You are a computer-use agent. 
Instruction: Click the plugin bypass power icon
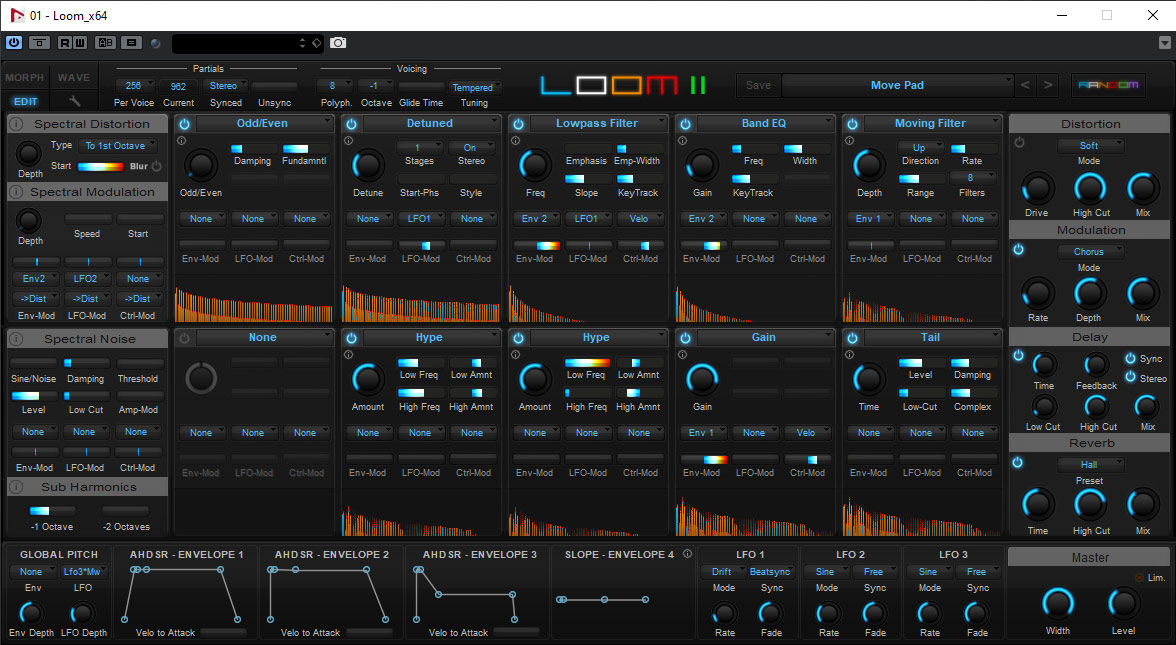(14, 43)
